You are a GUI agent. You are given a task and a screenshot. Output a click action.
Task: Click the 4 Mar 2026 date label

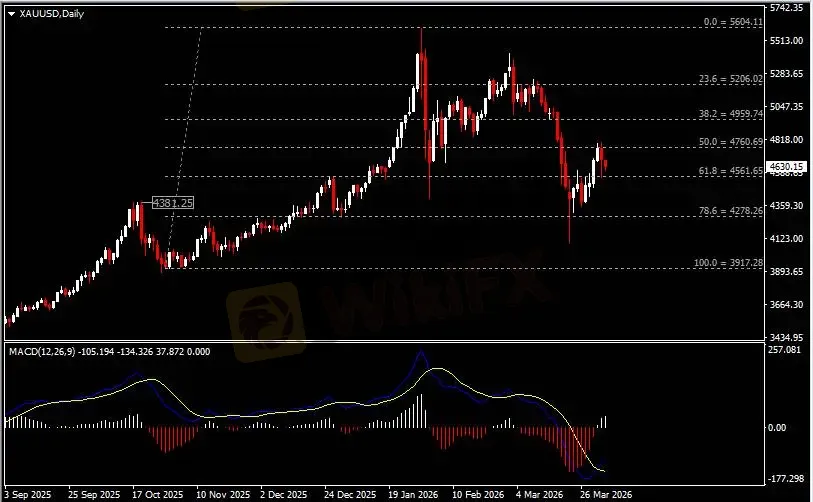(x=540, y=494)
